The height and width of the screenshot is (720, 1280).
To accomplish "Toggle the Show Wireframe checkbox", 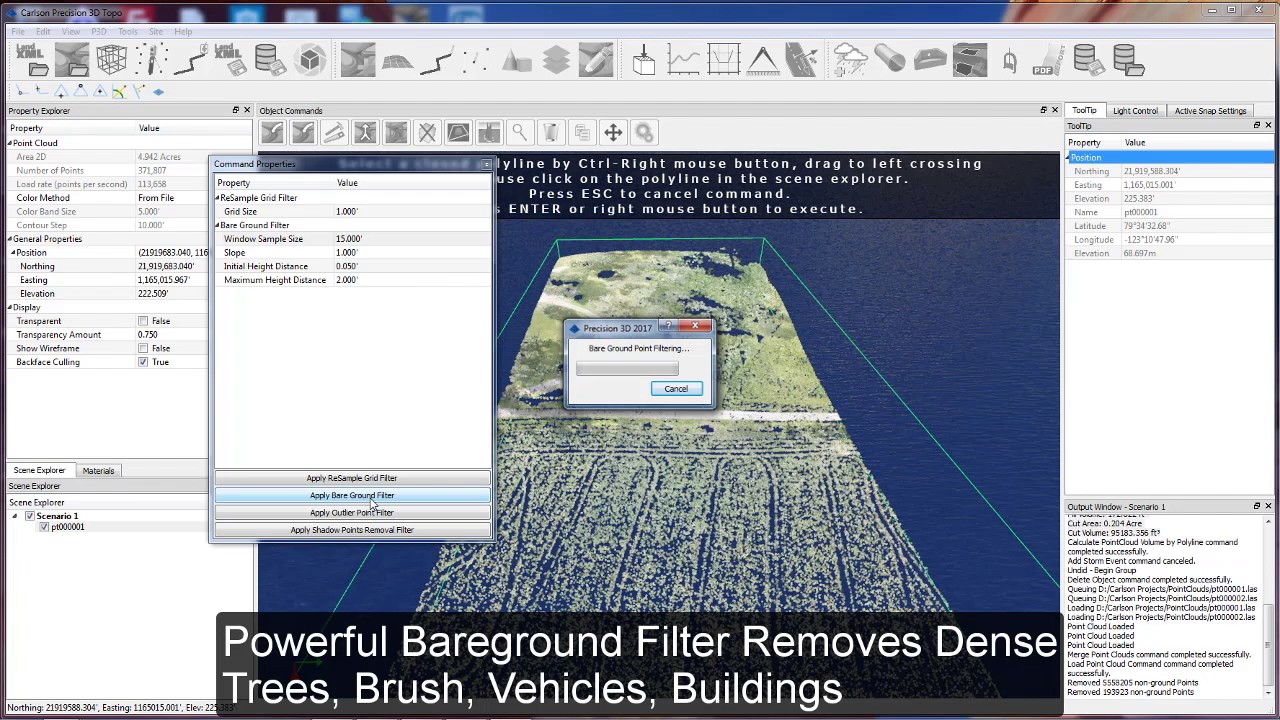I will tap(143, 348).
